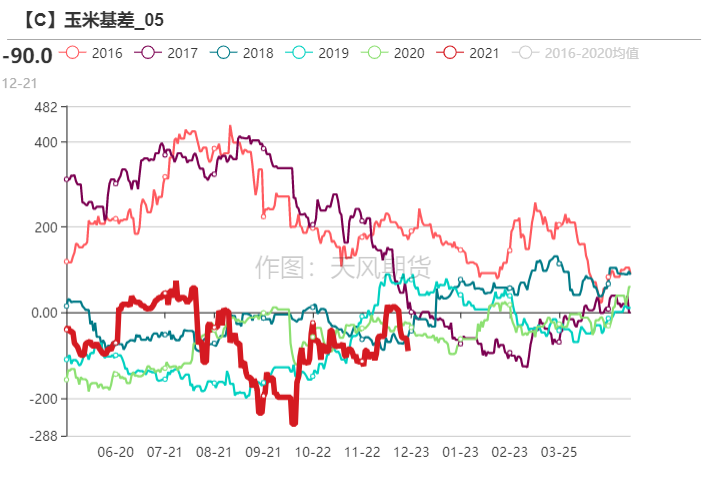Click the 06-20 x-axis tick label

tap(115, 452)
